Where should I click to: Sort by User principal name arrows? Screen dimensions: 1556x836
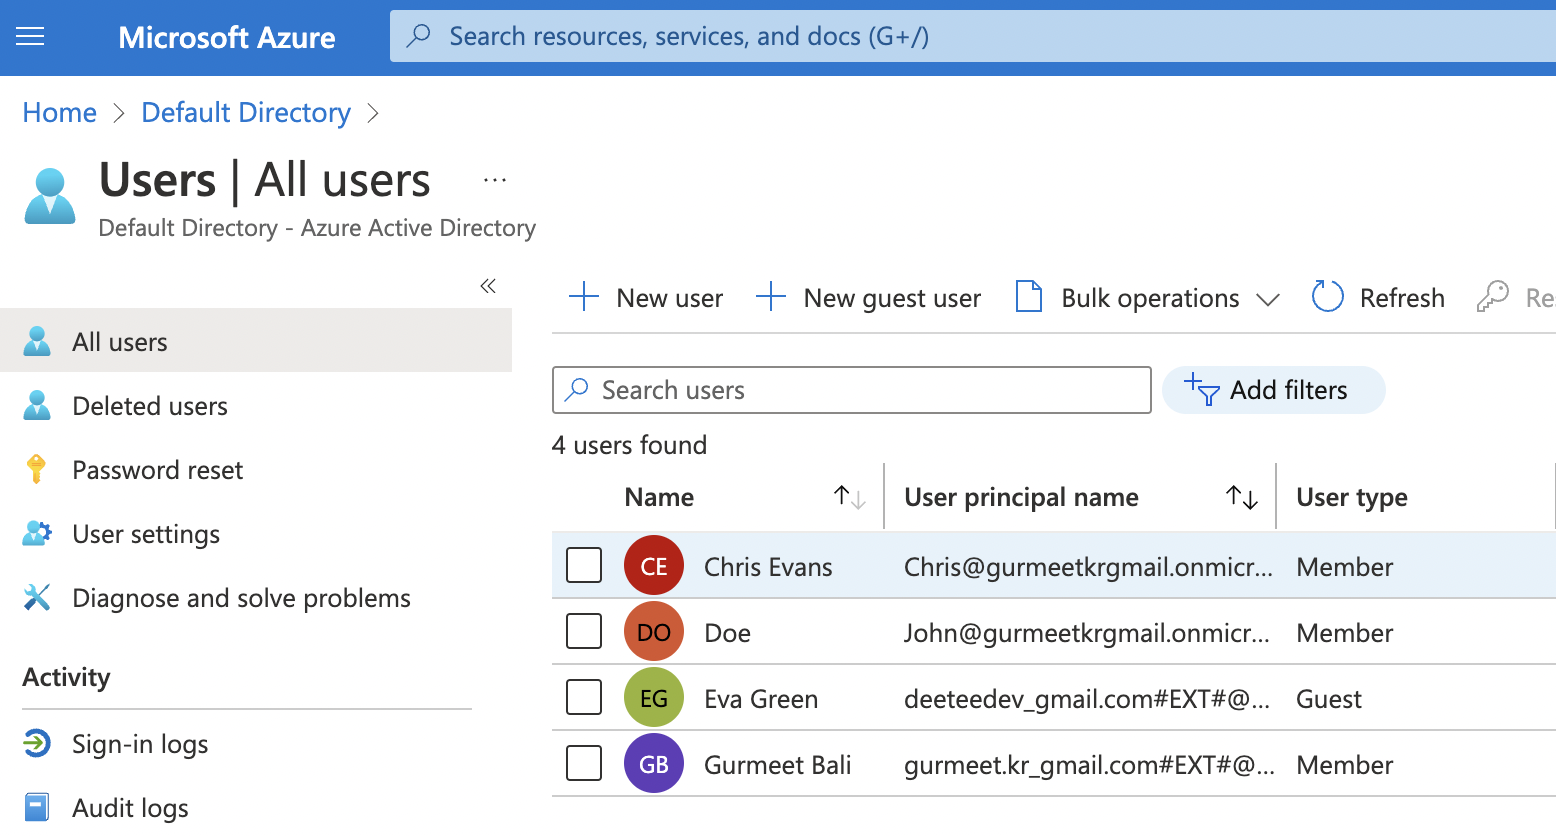[x=1241, y=497]
